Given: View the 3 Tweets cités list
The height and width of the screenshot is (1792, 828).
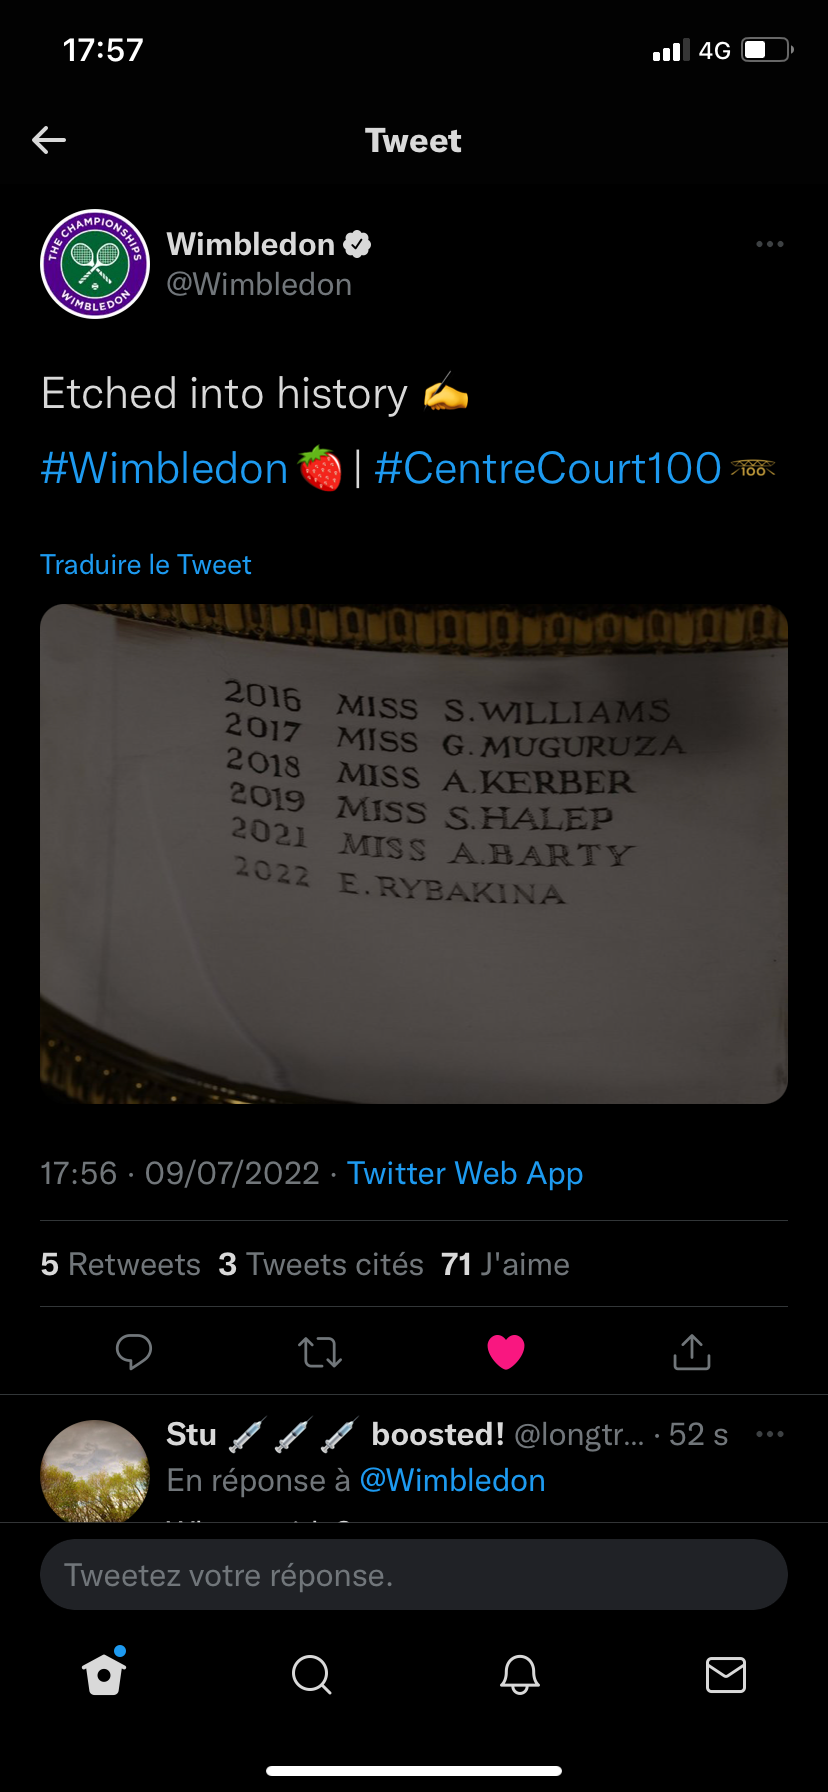Looking at the screenshot, I should click(321, 1264).
